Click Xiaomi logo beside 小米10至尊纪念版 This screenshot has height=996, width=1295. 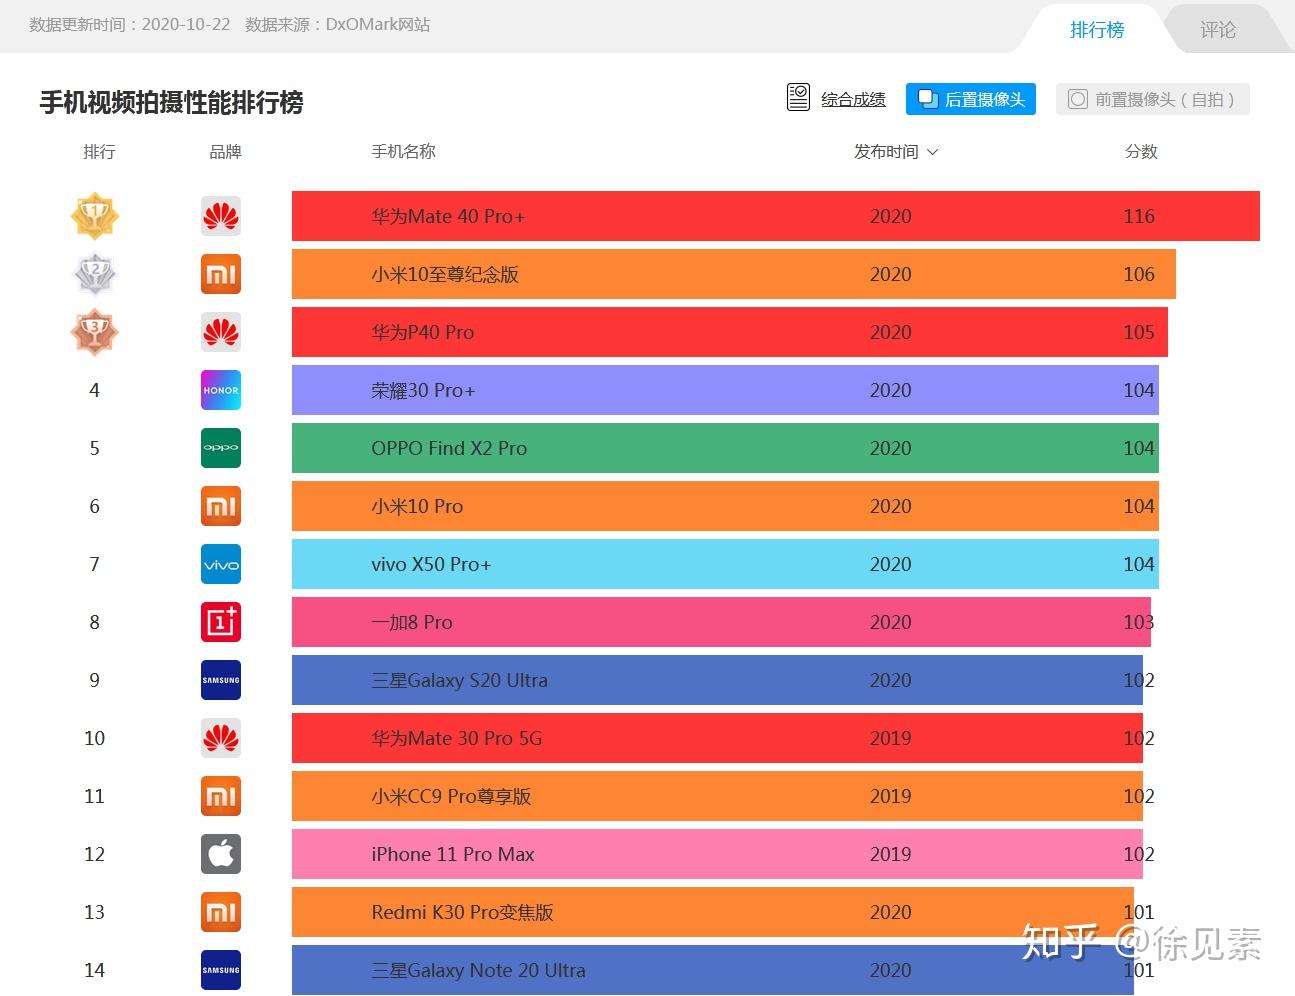(220, 274)
